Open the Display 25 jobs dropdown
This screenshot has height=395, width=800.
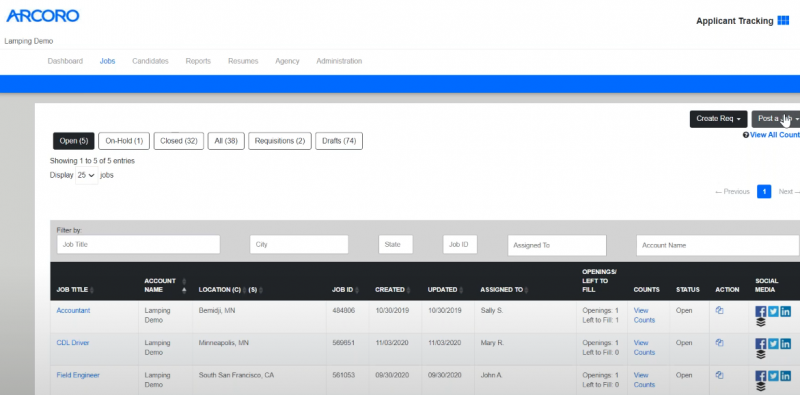86,175
